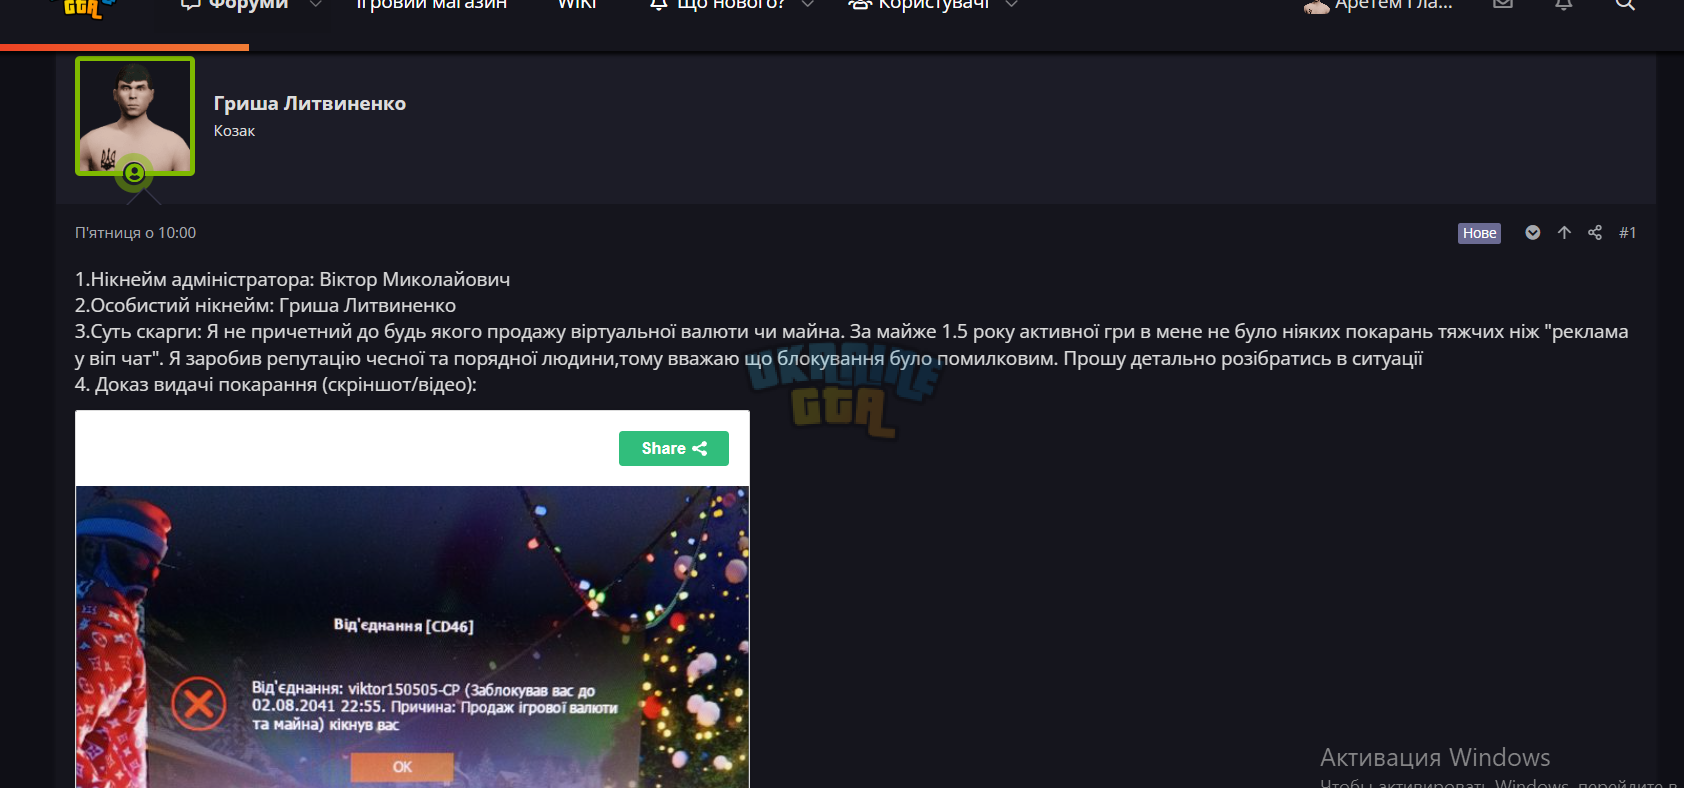Click the paragraph starting '3.Суть скарги'
Viewport: 1684px width, 788px height.
[852, 345]
